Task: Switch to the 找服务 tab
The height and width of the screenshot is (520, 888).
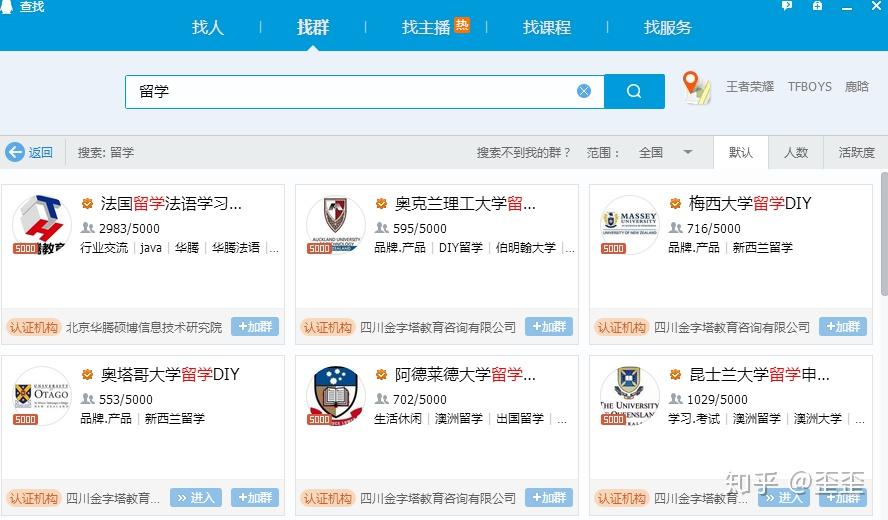Action: point(668,27)
